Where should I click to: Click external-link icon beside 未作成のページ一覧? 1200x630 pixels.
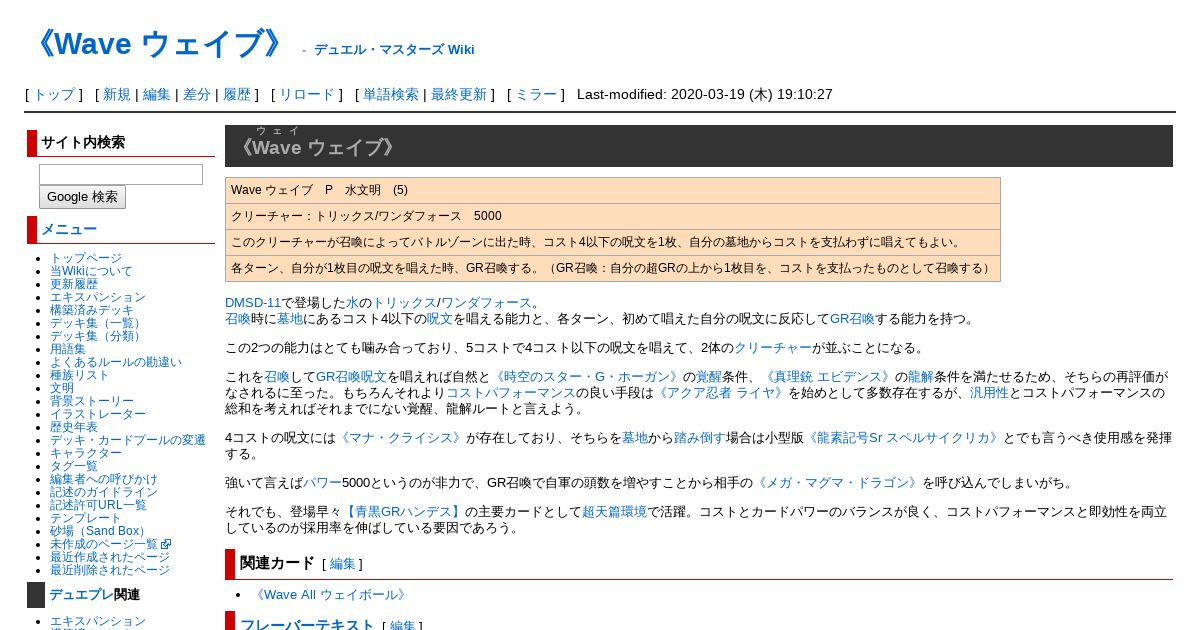pyautogui.click(x=166, y=544)
